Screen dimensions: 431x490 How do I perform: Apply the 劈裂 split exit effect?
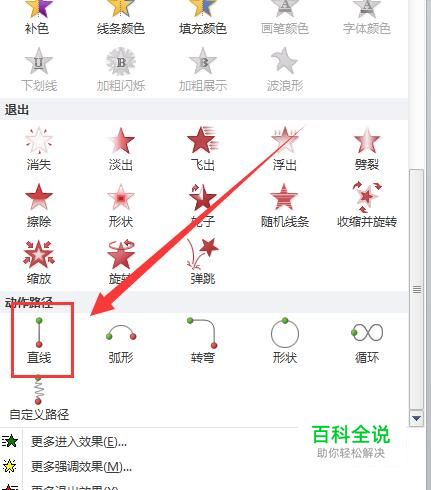click(x=367, y=149)
